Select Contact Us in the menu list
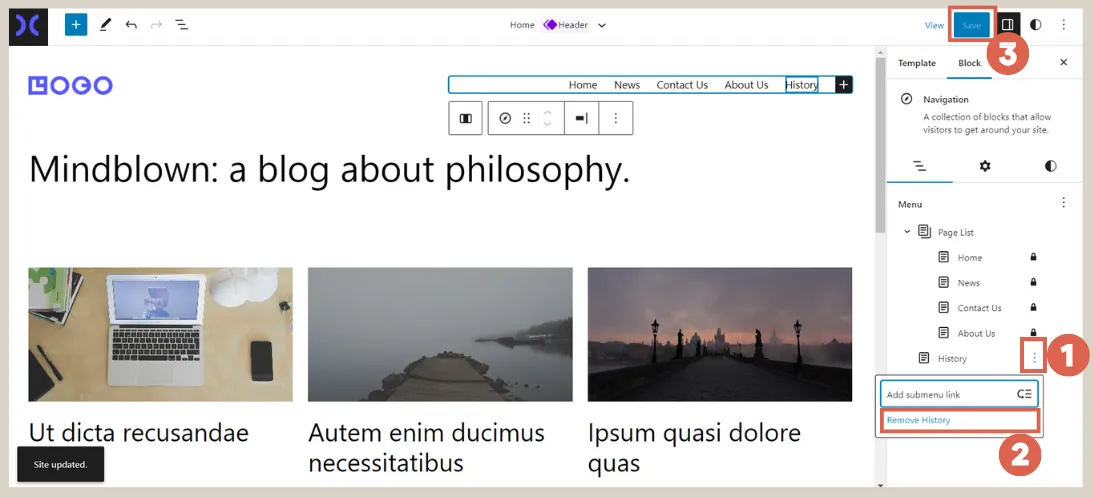Viewport: 1093px width, 498px height. (979, 308)
